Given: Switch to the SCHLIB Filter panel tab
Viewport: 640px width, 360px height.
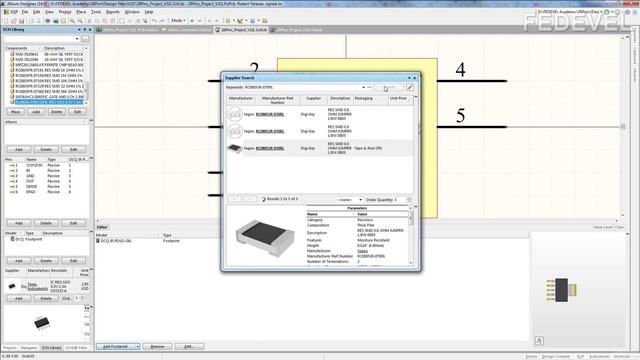Looking at the screenshot, I should pyautogui.click(x=76, y=348).
